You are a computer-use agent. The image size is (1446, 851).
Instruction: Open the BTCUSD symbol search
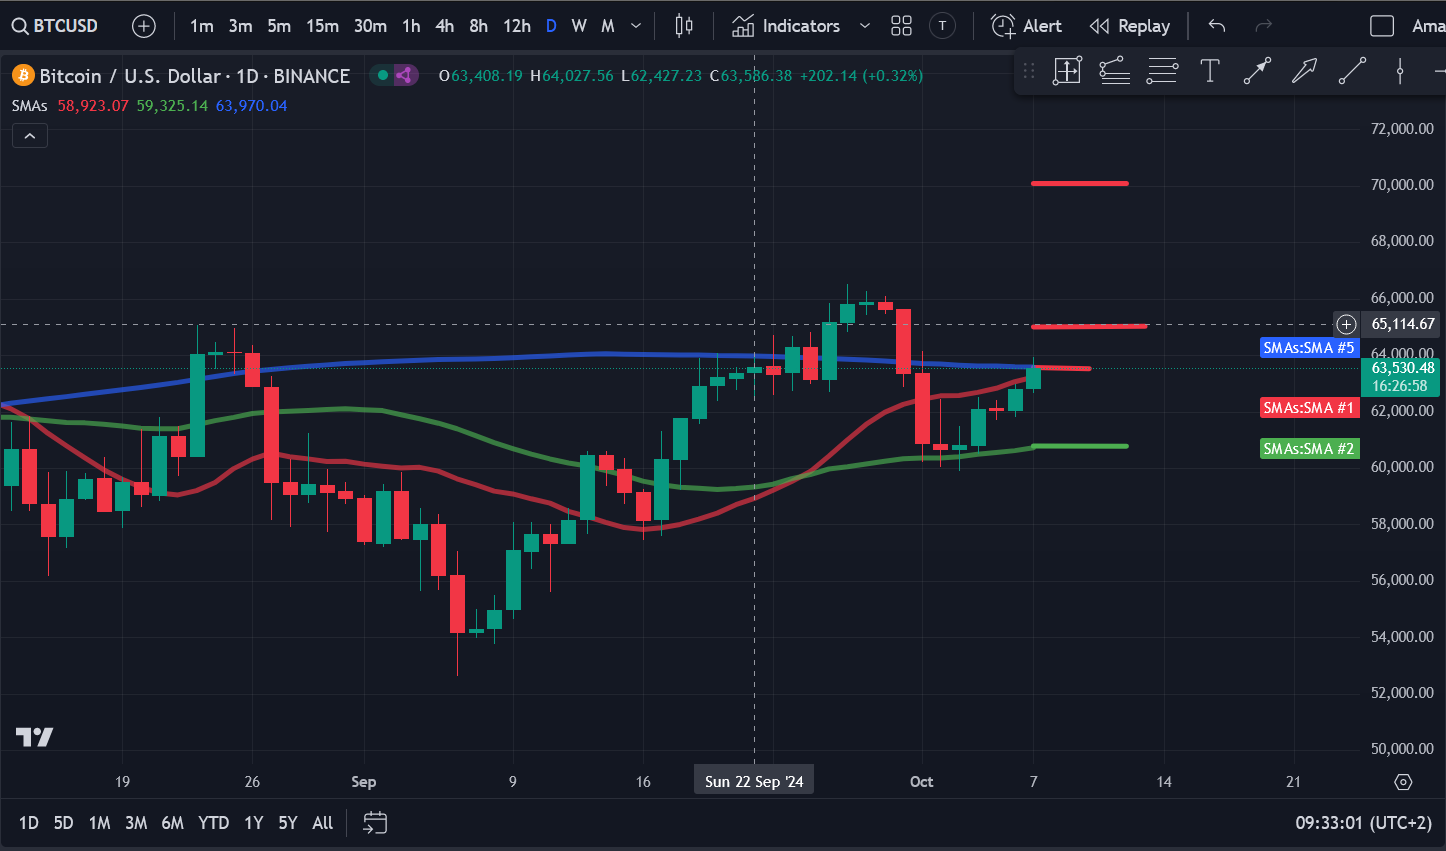point(56,26)
